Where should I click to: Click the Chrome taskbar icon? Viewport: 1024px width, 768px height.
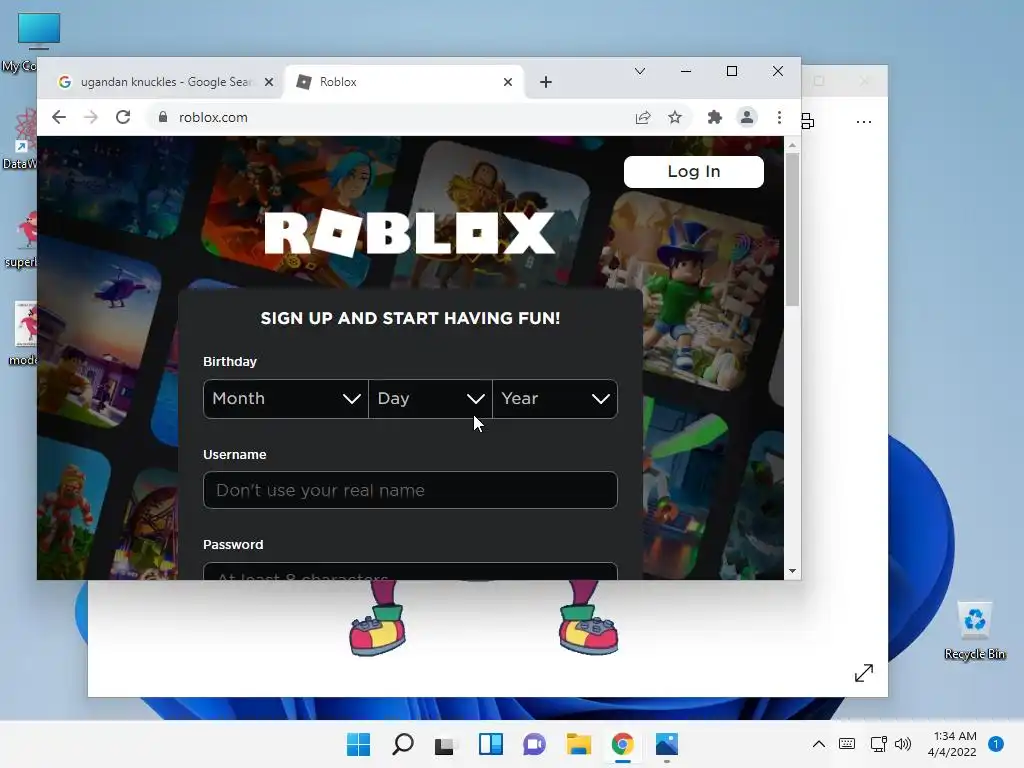622,744
